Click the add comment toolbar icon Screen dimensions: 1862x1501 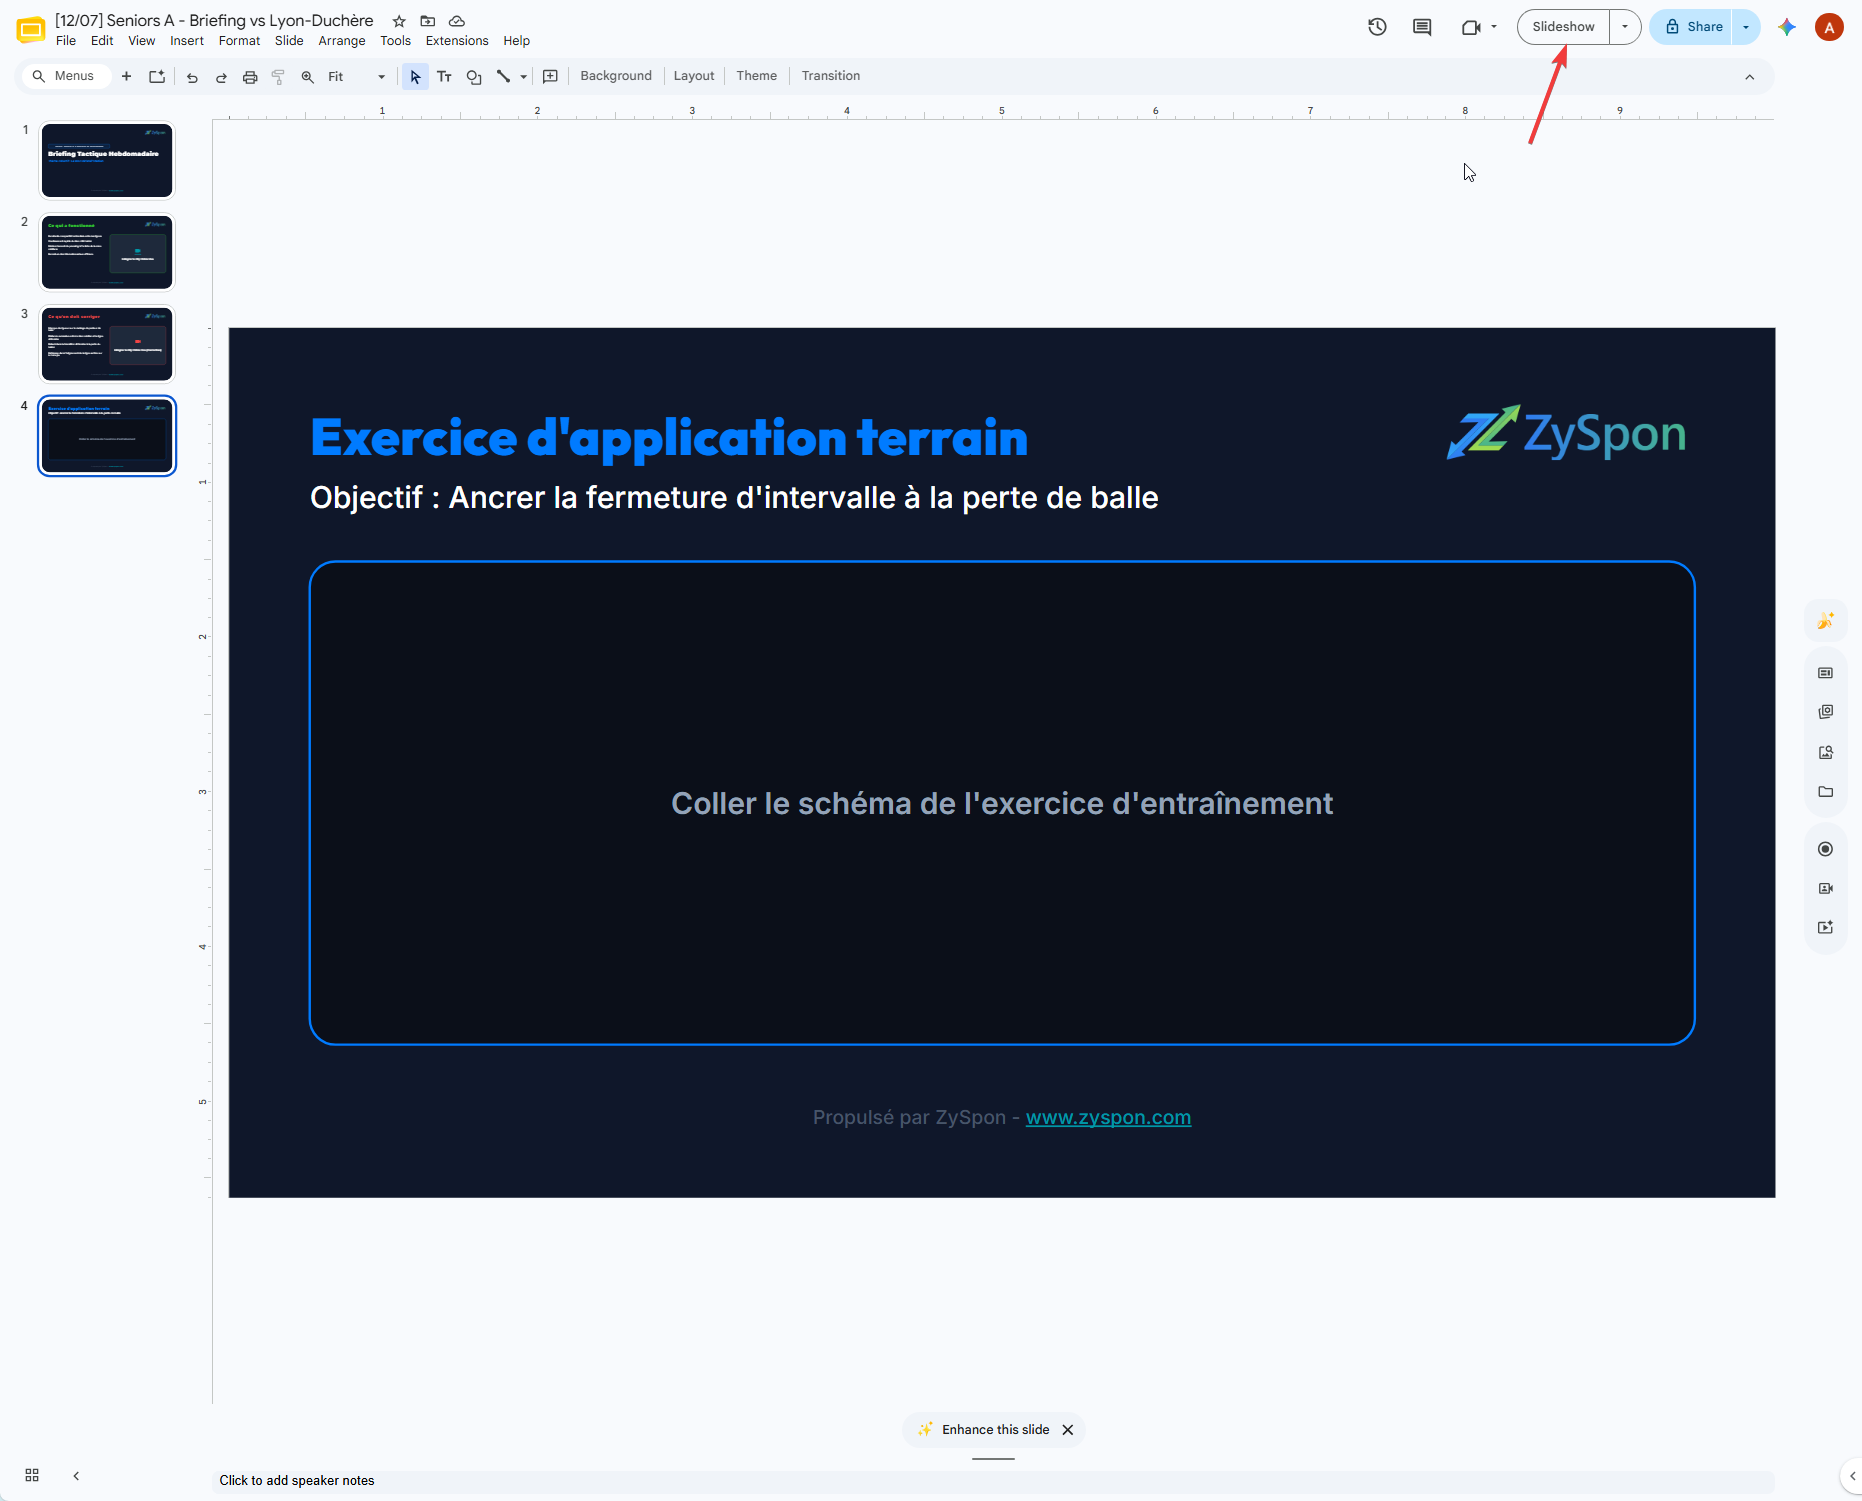550,77
